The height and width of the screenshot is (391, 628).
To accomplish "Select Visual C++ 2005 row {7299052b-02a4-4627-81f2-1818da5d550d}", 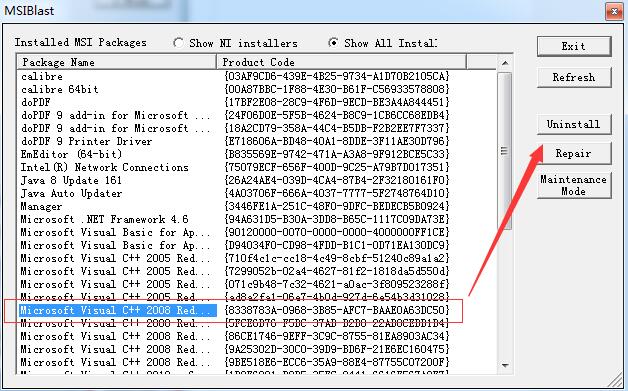I will tap(256, 271).
